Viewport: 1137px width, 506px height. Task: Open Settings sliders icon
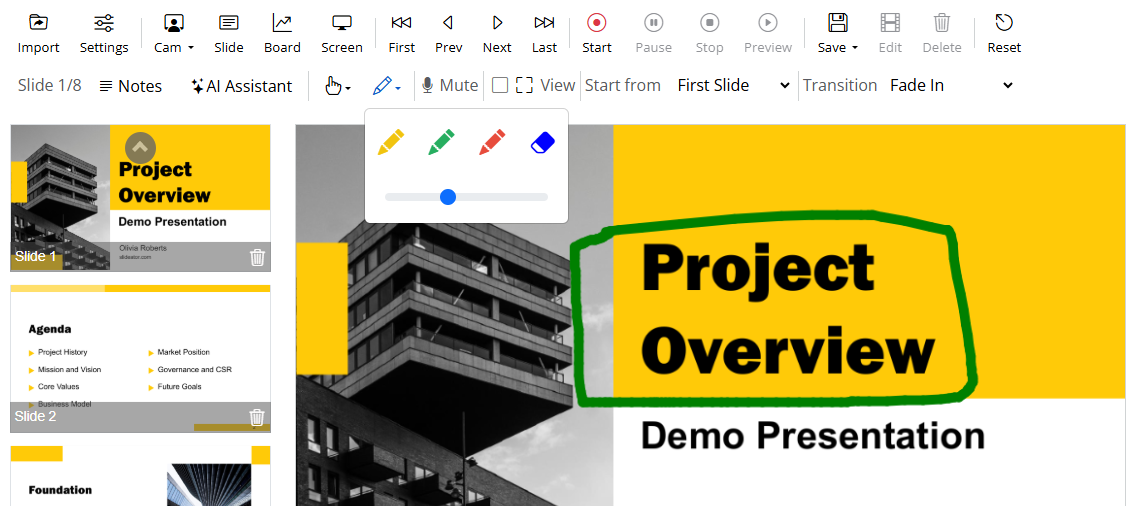[x=104, y=22]
